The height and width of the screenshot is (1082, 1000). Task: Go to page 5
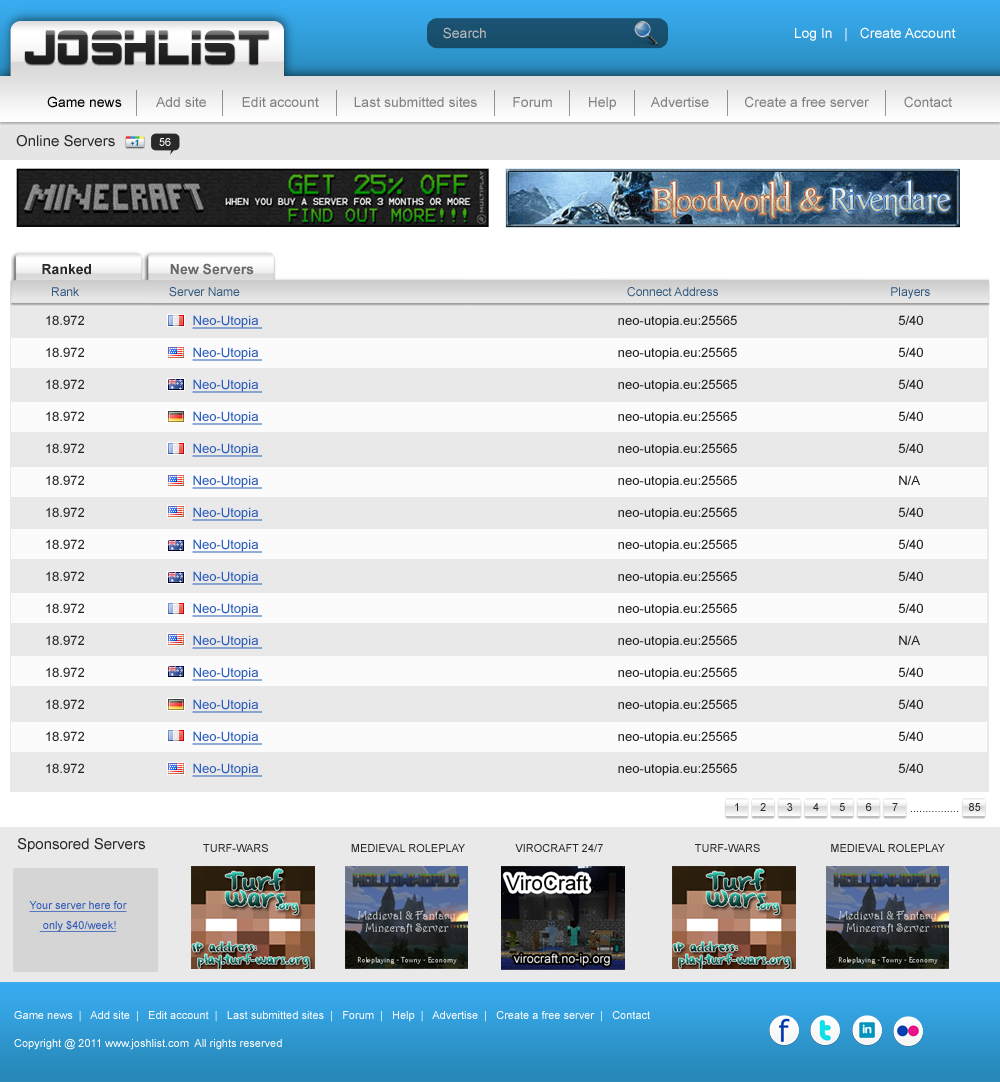pyautogui.click(x=842, y=807)
